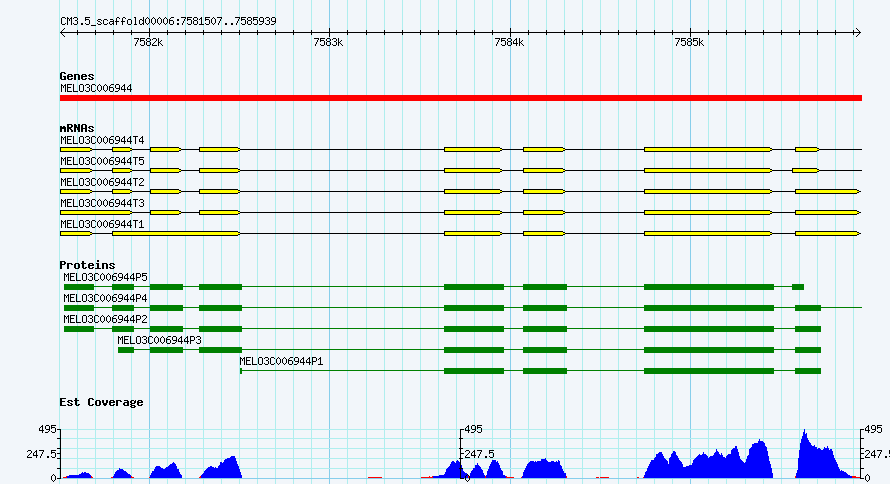This screenshot has width=890, height=484.
Task: Select the MELO3C006944P5 protein label
Action: (x=105, y=277)
